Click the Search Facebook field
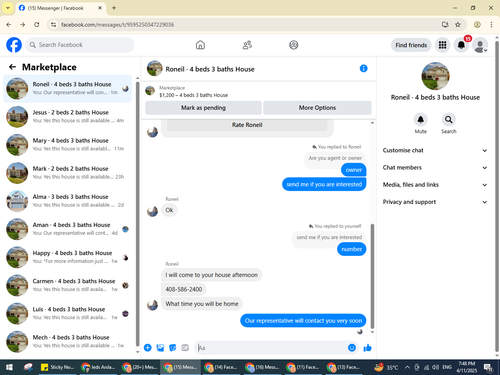This screenshot has width=500, height=375. click(x=80, y=45)
